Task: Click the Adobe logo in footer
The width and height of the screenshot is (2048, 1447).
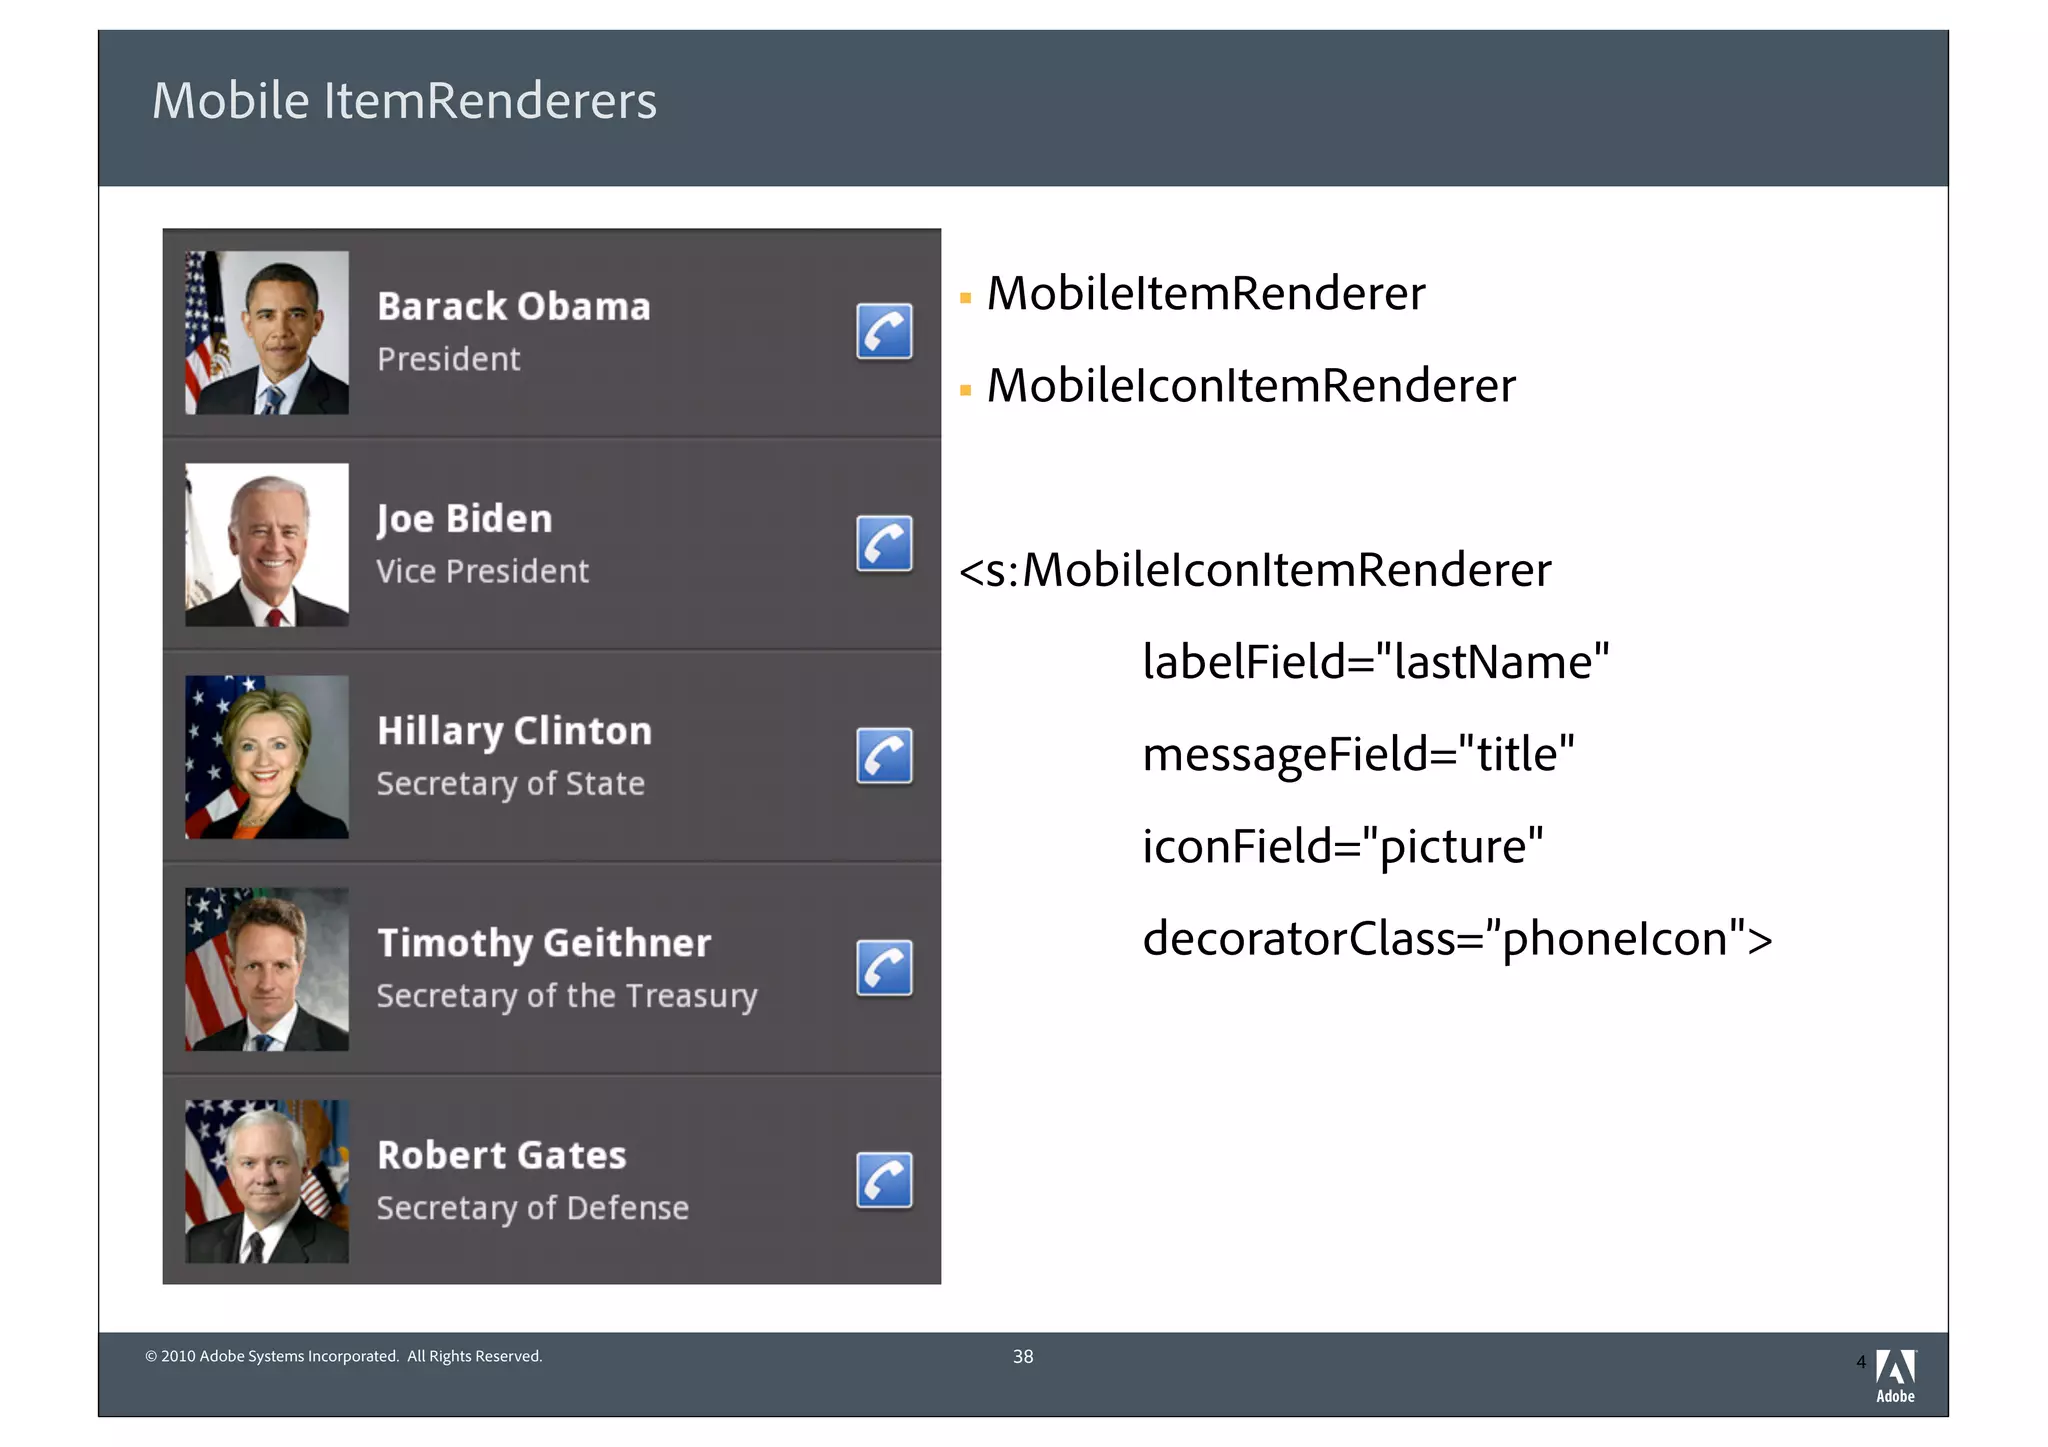Action: pos(1895,1376)
